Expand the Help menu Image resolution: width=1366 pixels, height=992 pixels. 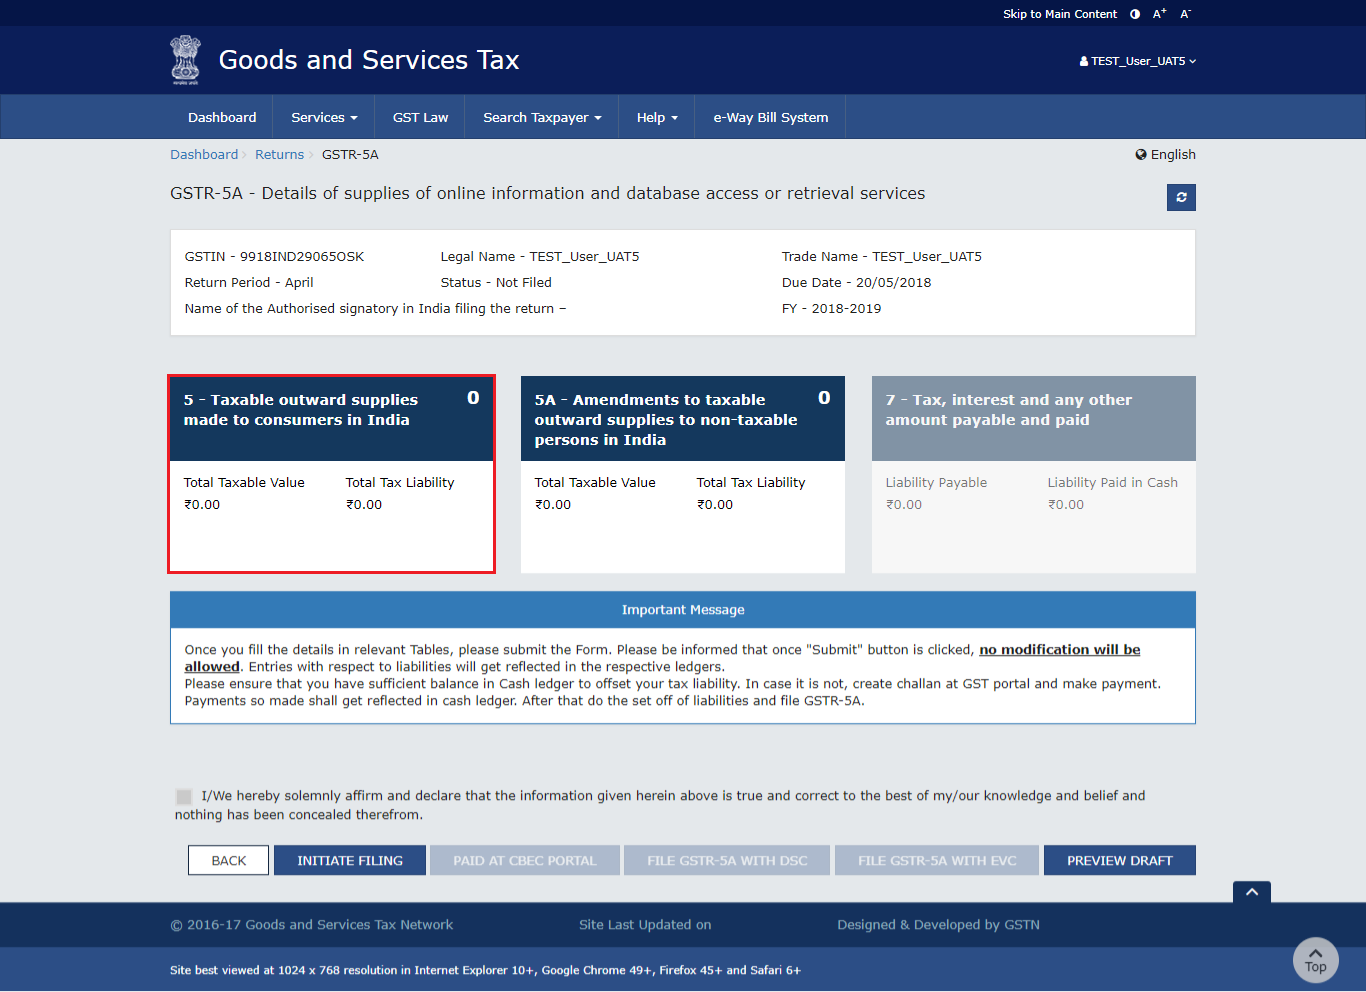coord(657,117)
